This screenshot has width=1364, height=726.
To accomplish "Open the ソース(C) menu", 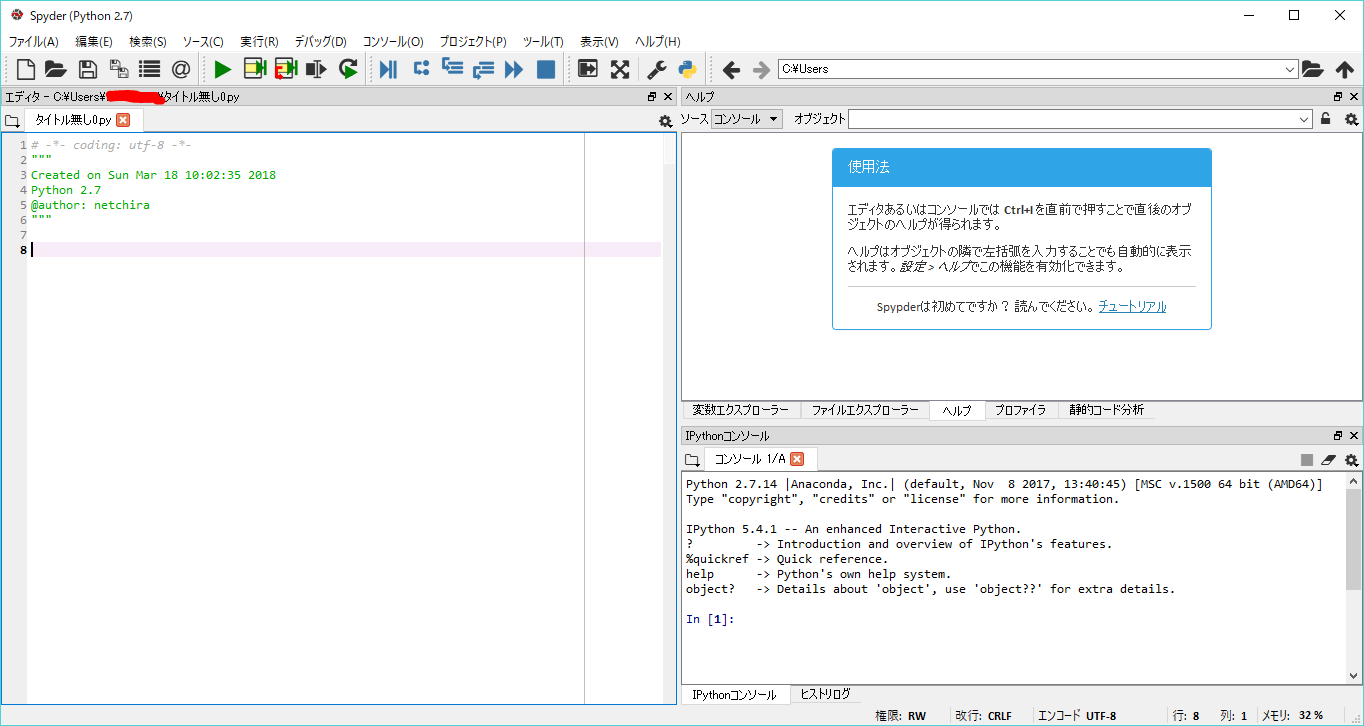I will click(203, 42).
